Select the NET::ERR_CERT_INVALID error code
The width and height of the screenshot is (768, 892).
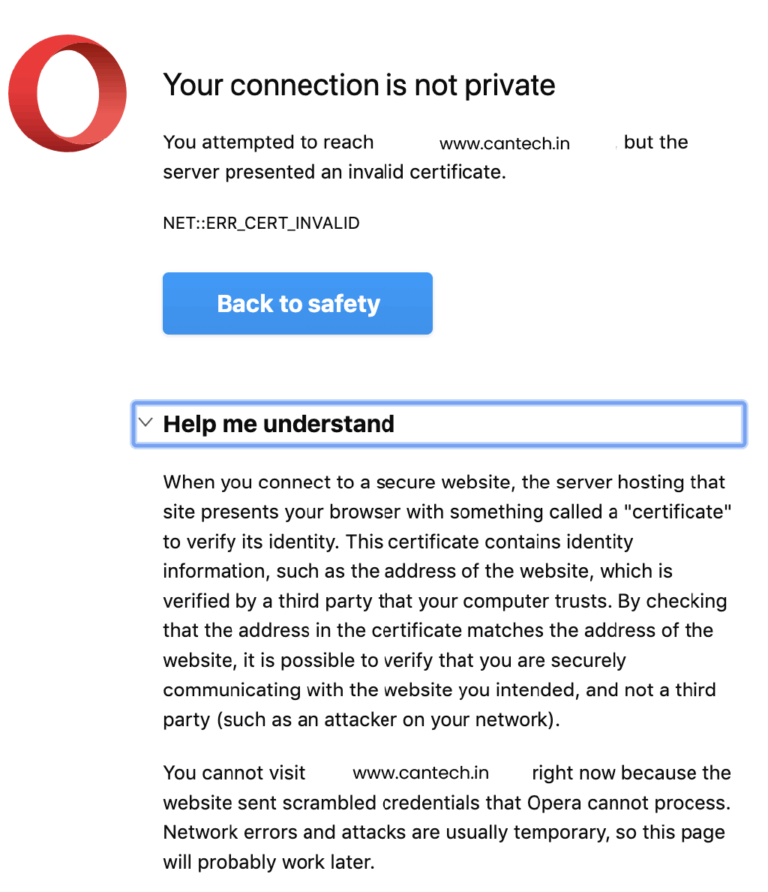click(261, 222)
